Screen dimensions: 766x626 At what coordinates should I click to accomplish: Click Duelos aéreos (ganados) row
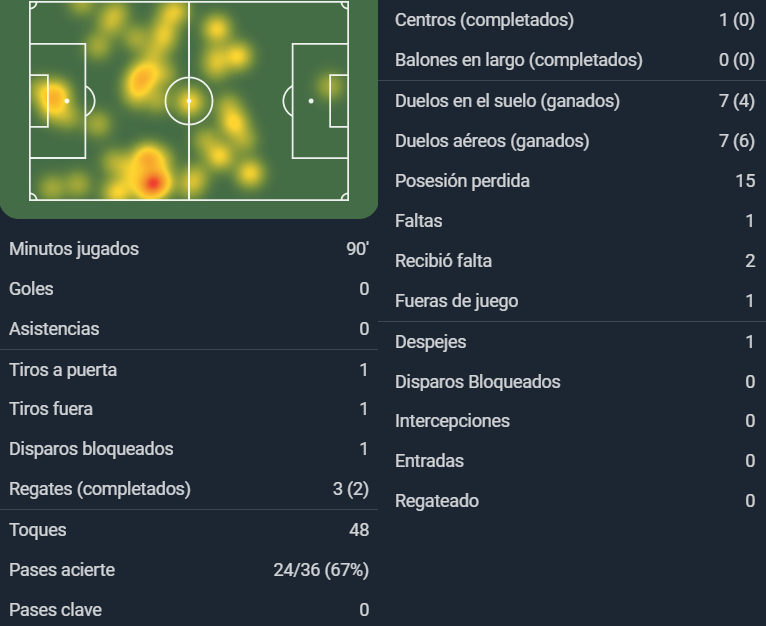click(x=572, y=141)
